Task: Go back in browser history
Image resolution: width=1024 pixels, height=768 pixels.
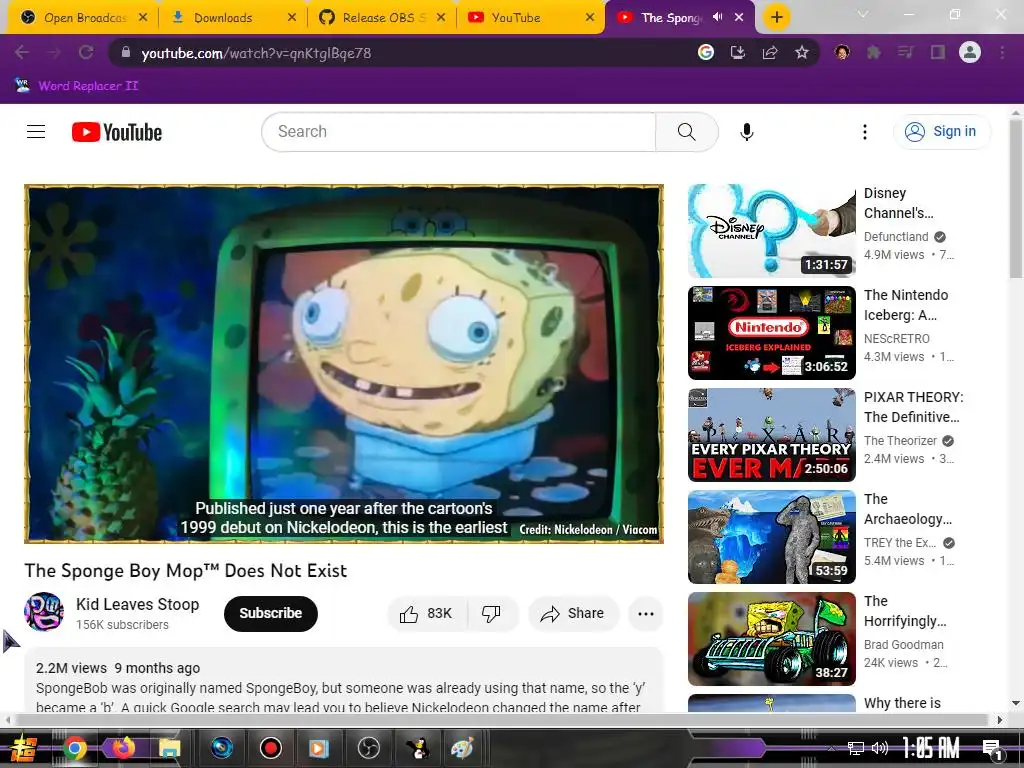Action: pyautogui.click(x=22, y=53)
